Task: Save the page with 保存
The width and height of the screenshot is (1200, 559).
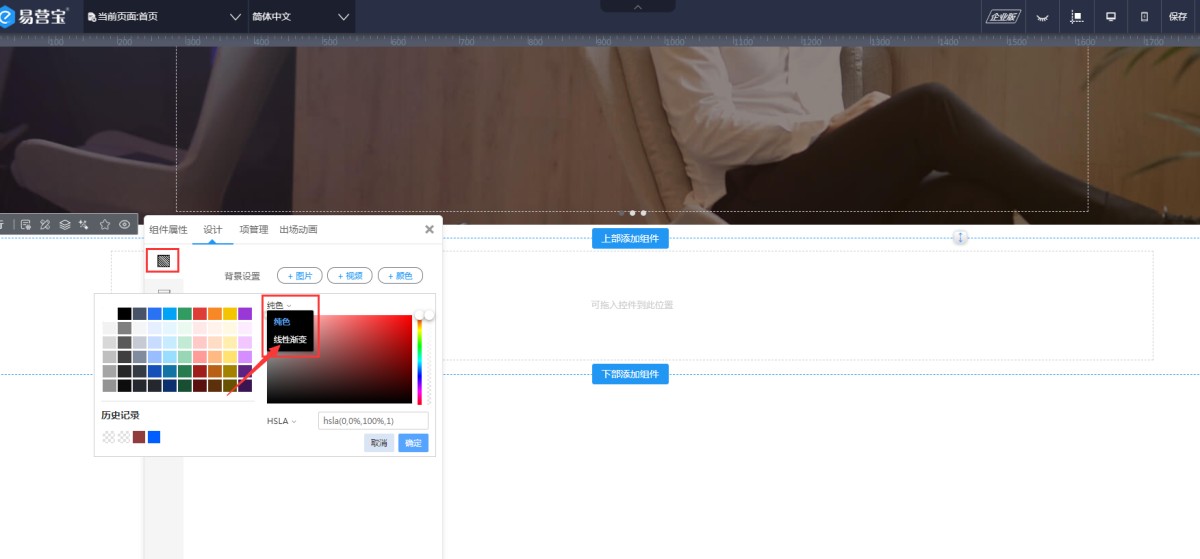Action: tap(1177, 17)
